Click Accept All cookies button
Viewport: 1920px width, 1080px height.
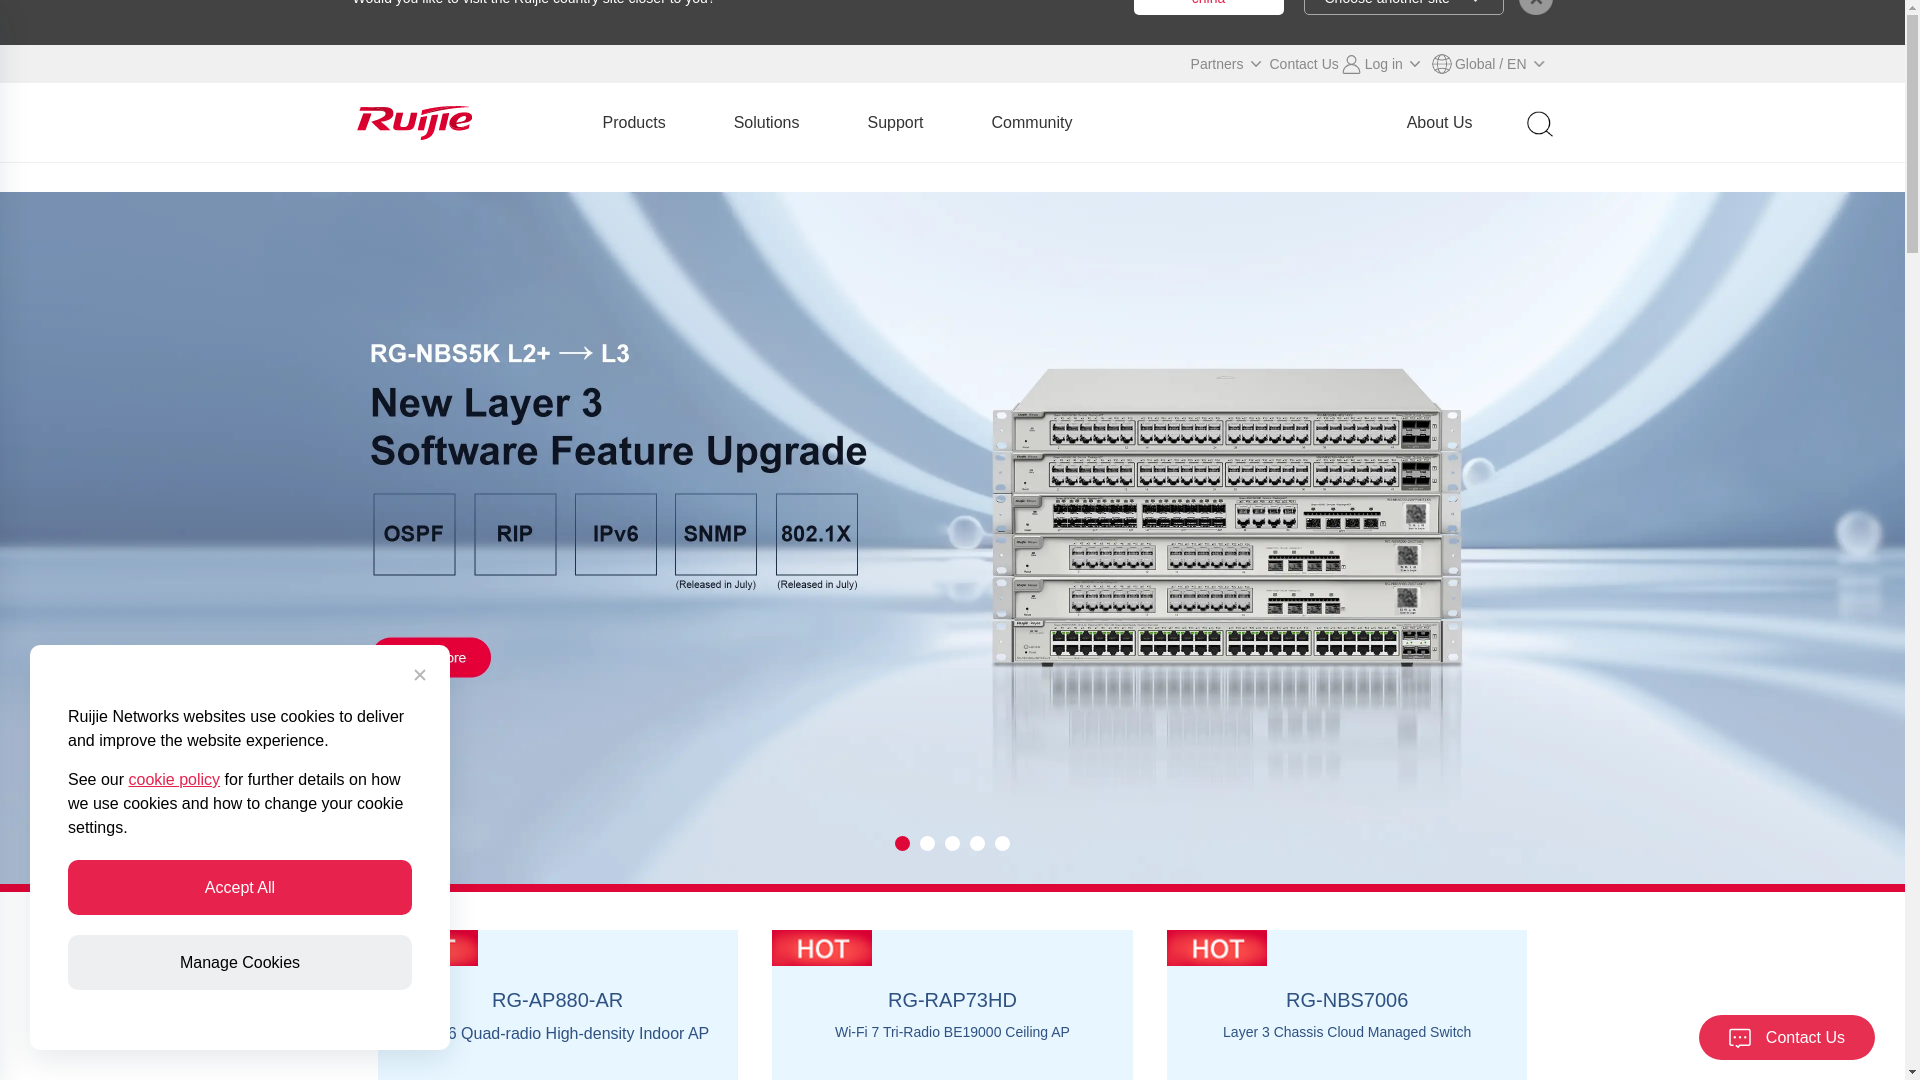240,887
